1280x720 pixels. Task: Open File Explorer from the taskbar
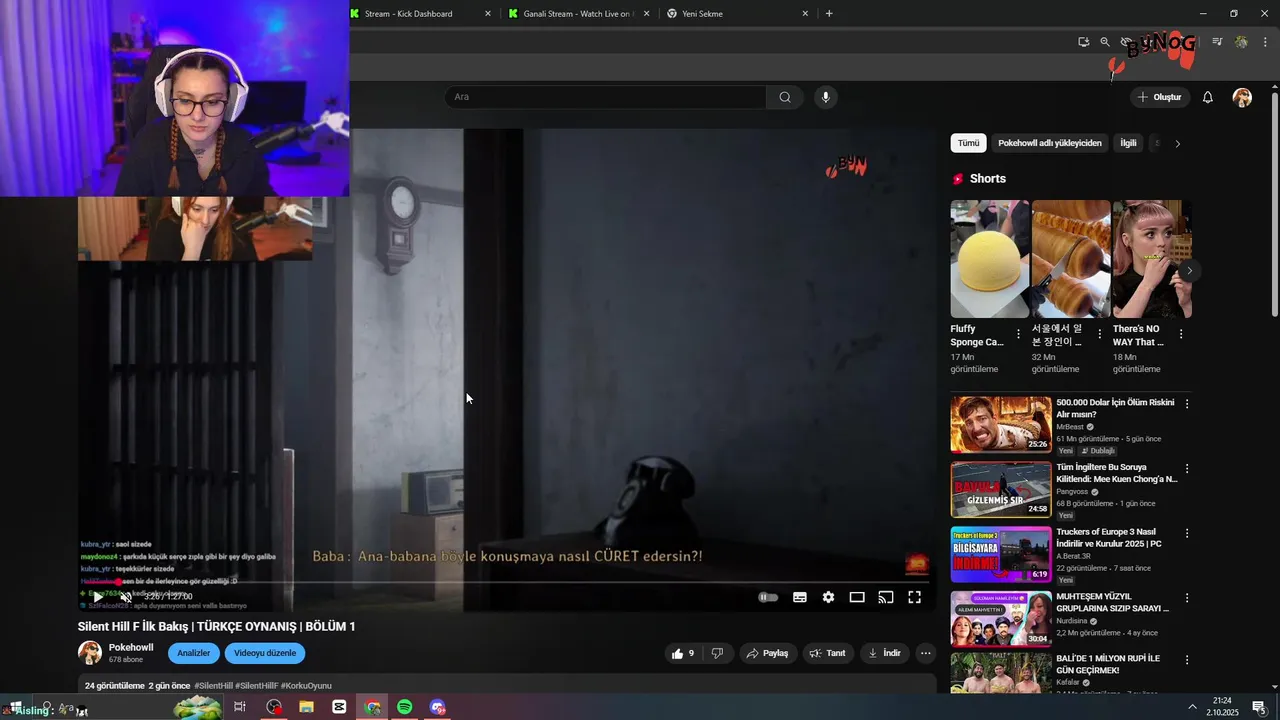[x=306, y=707]
